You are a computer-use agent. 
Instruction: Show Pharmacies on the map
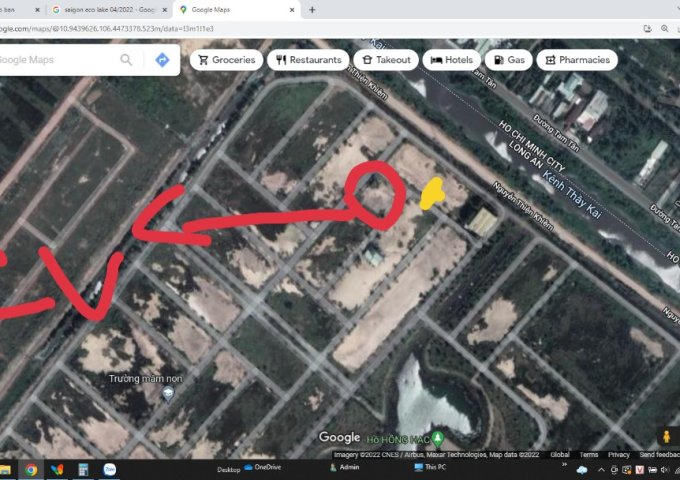pyautogui.click(x=576, y=60)
